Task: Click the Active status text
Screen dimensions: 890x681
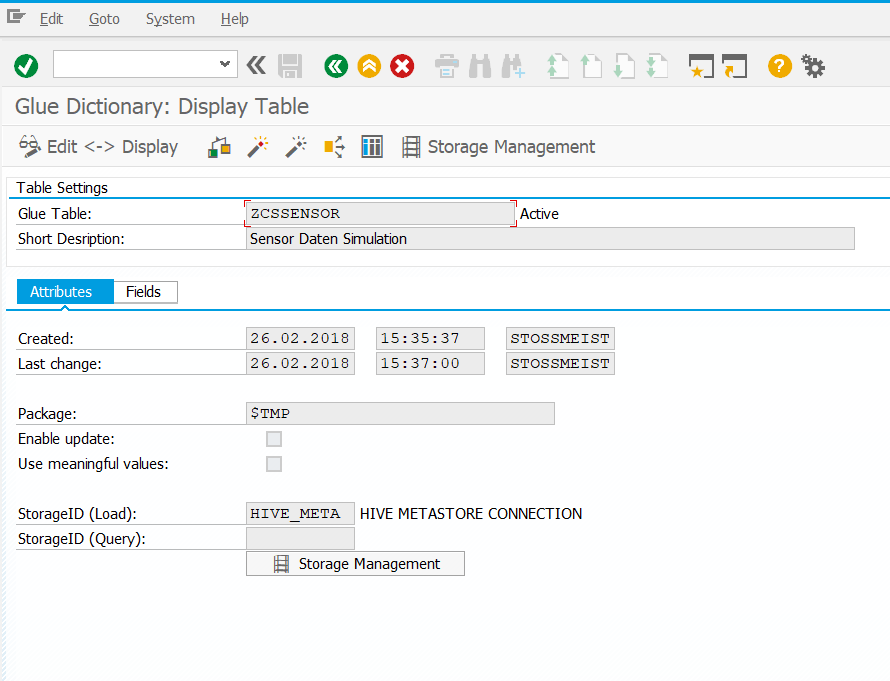Action: click(x=539, y=214)
